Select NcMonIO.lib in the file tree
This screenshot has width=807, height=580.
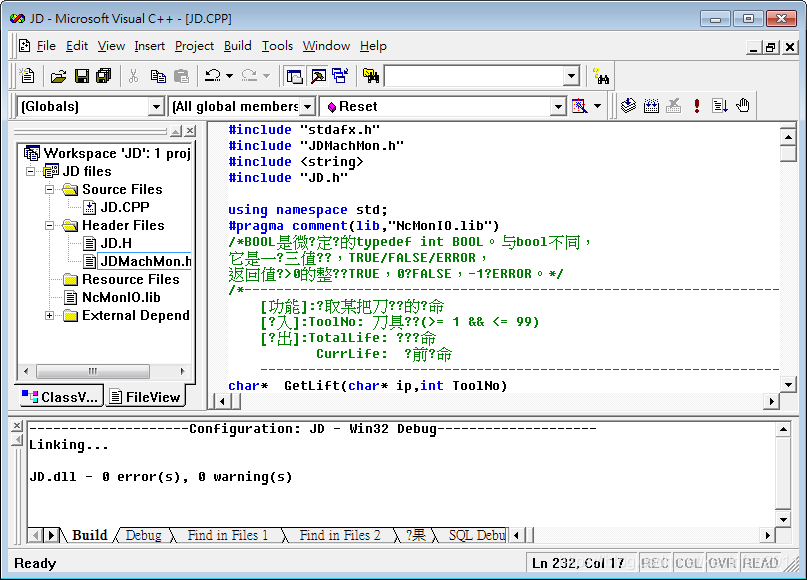121,297
